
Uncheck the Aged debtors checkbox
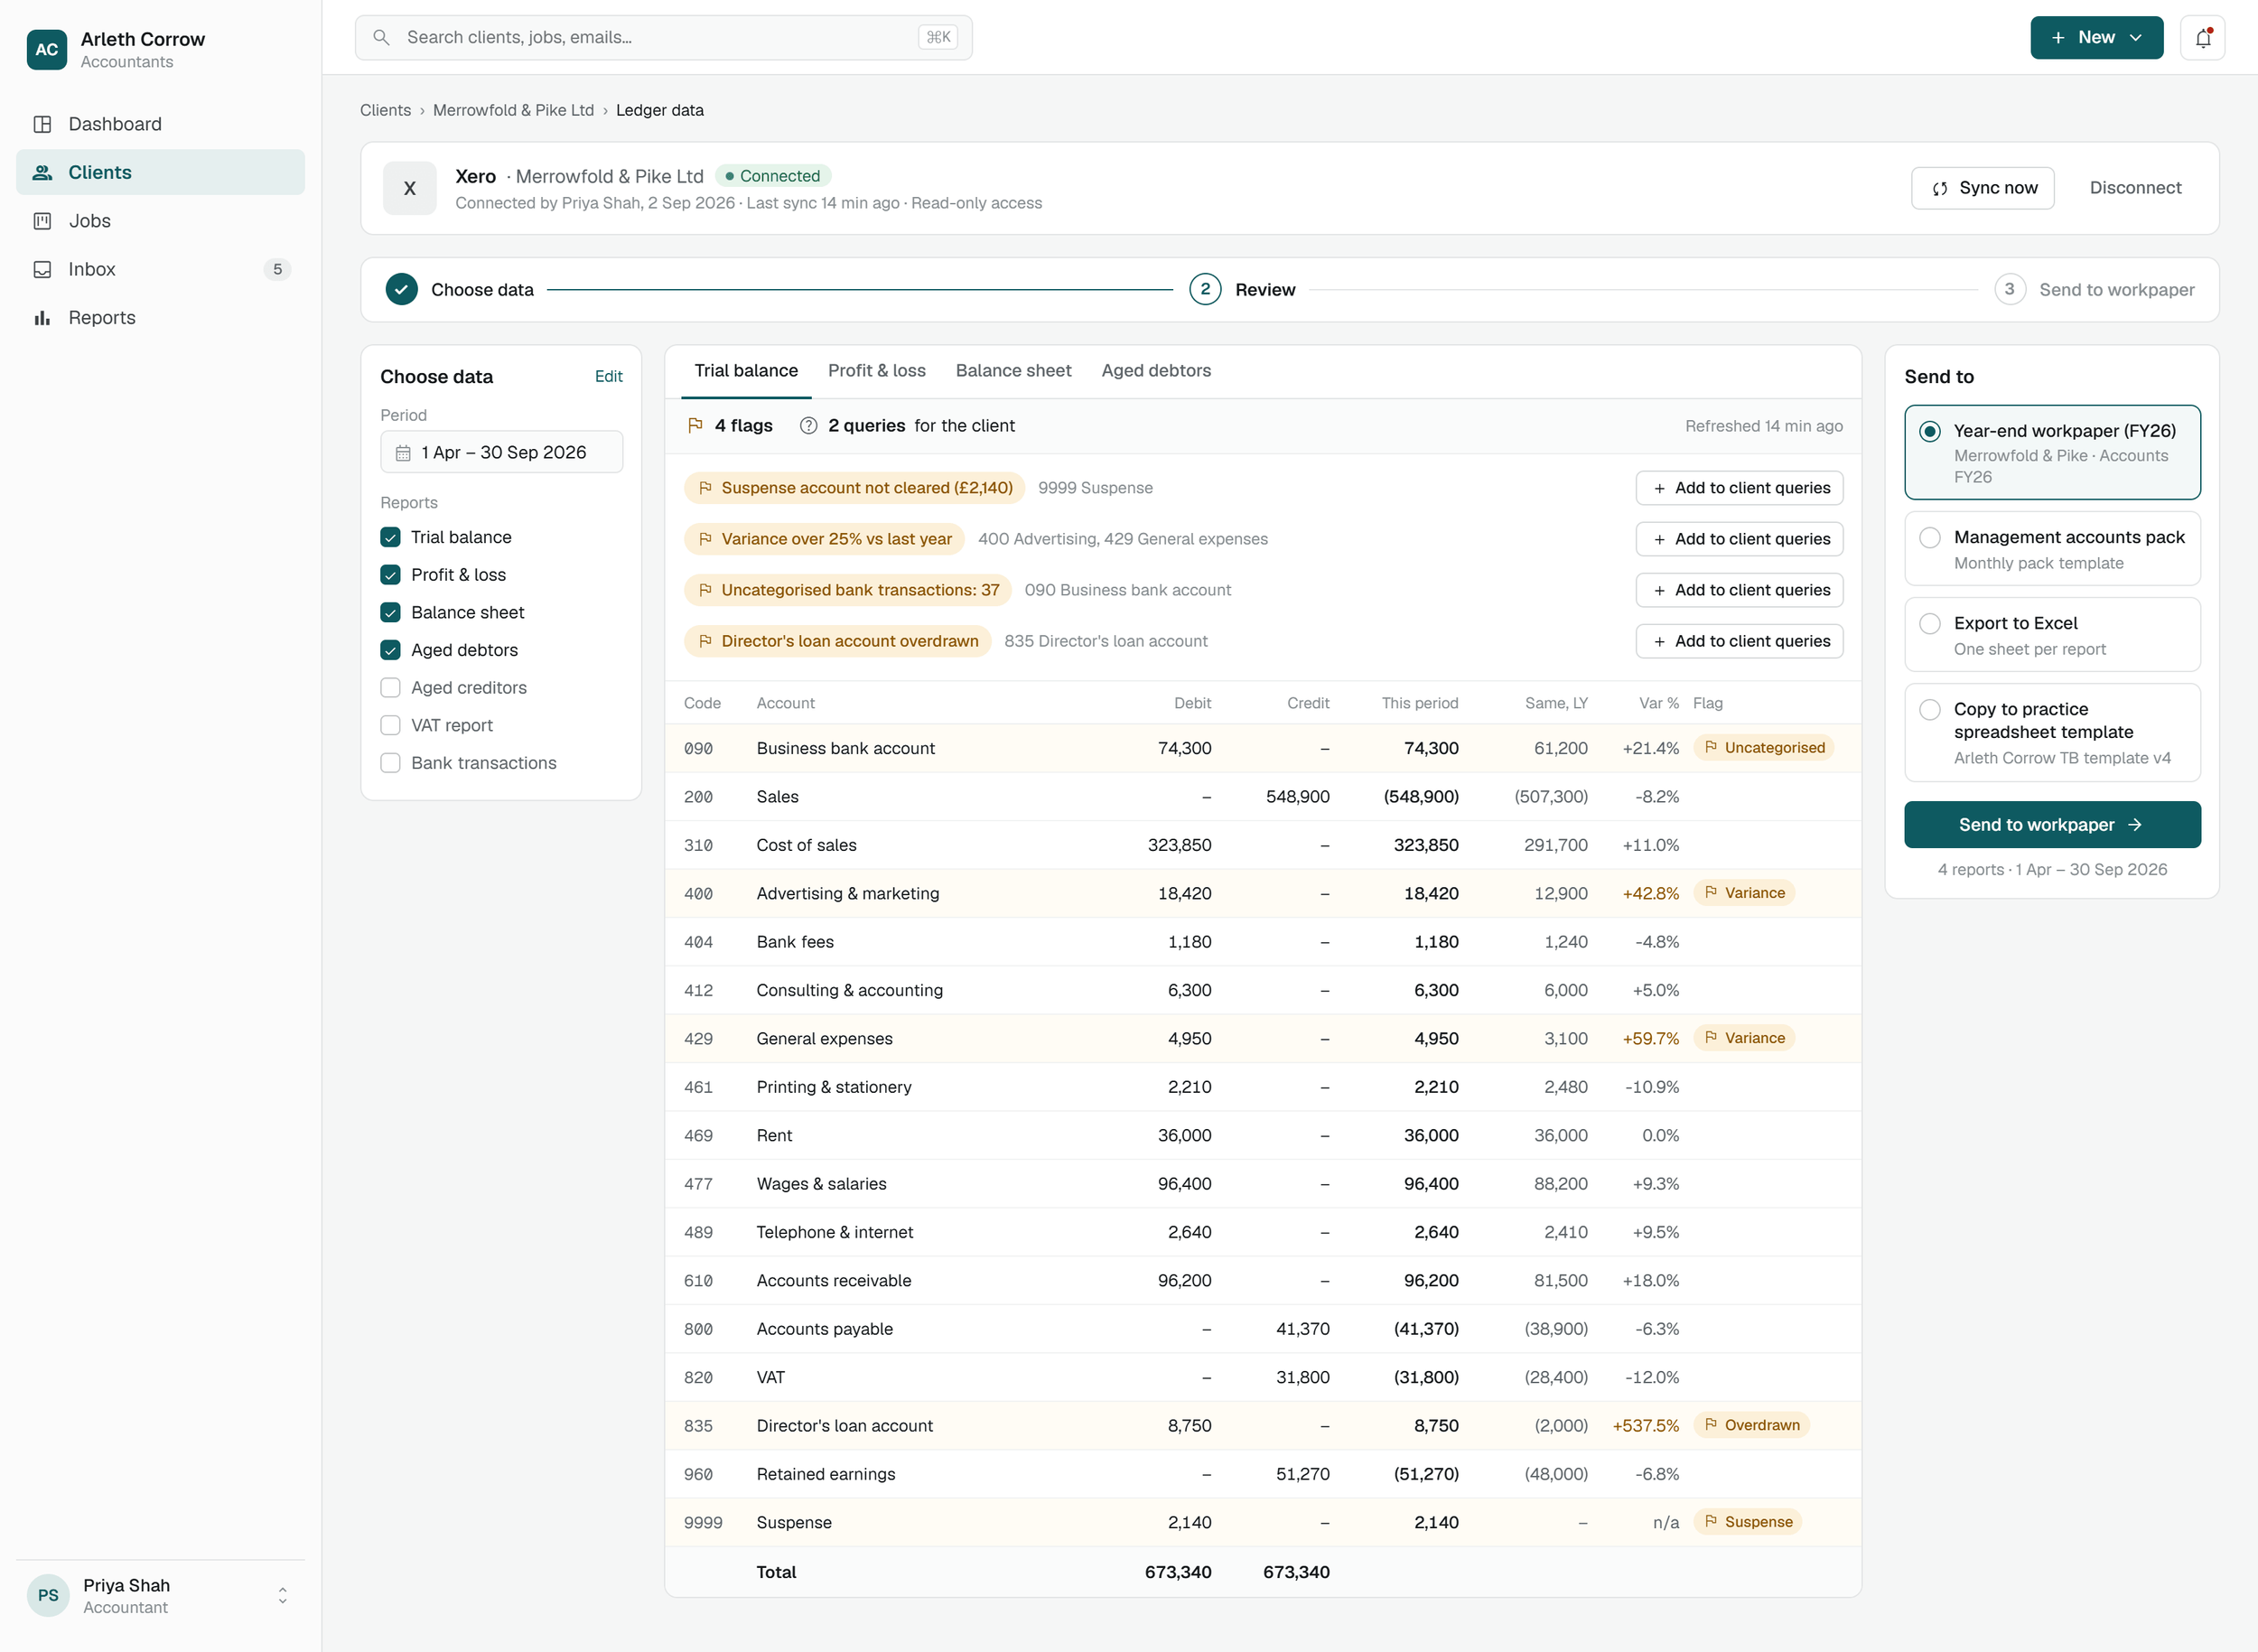(x=391, y=650)
